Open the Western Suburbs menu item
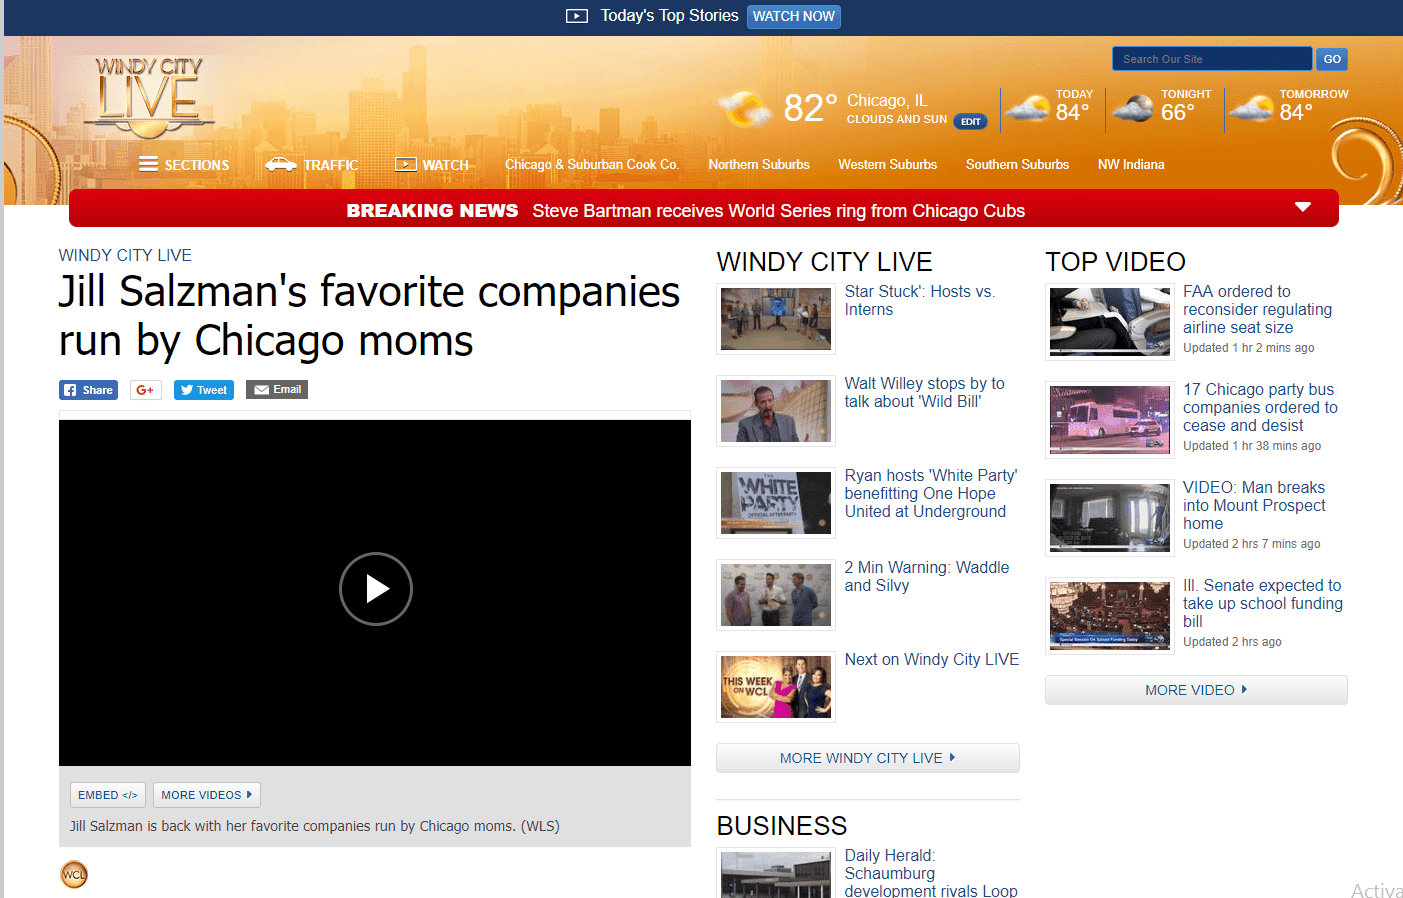This screenshot has width=1403, height=898. (888, 165)
